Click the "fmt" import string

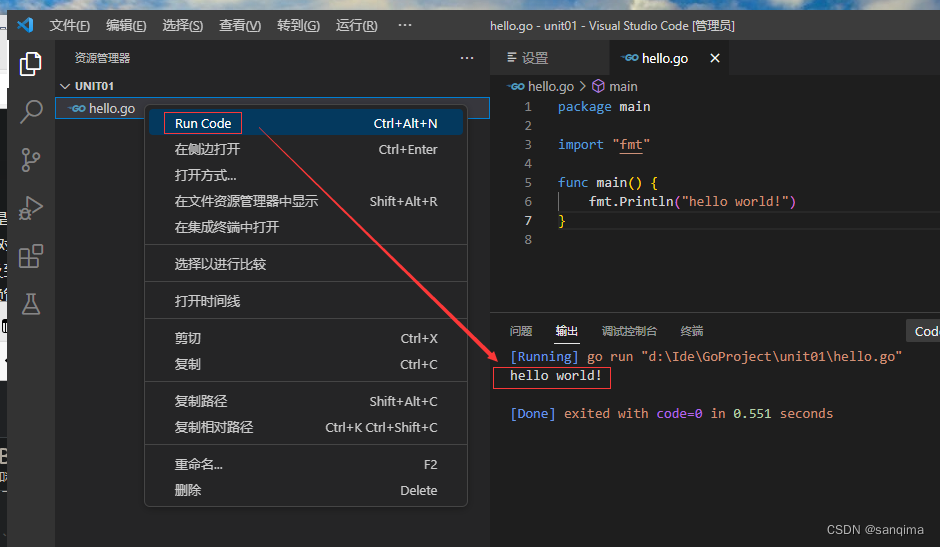[631, 145]
